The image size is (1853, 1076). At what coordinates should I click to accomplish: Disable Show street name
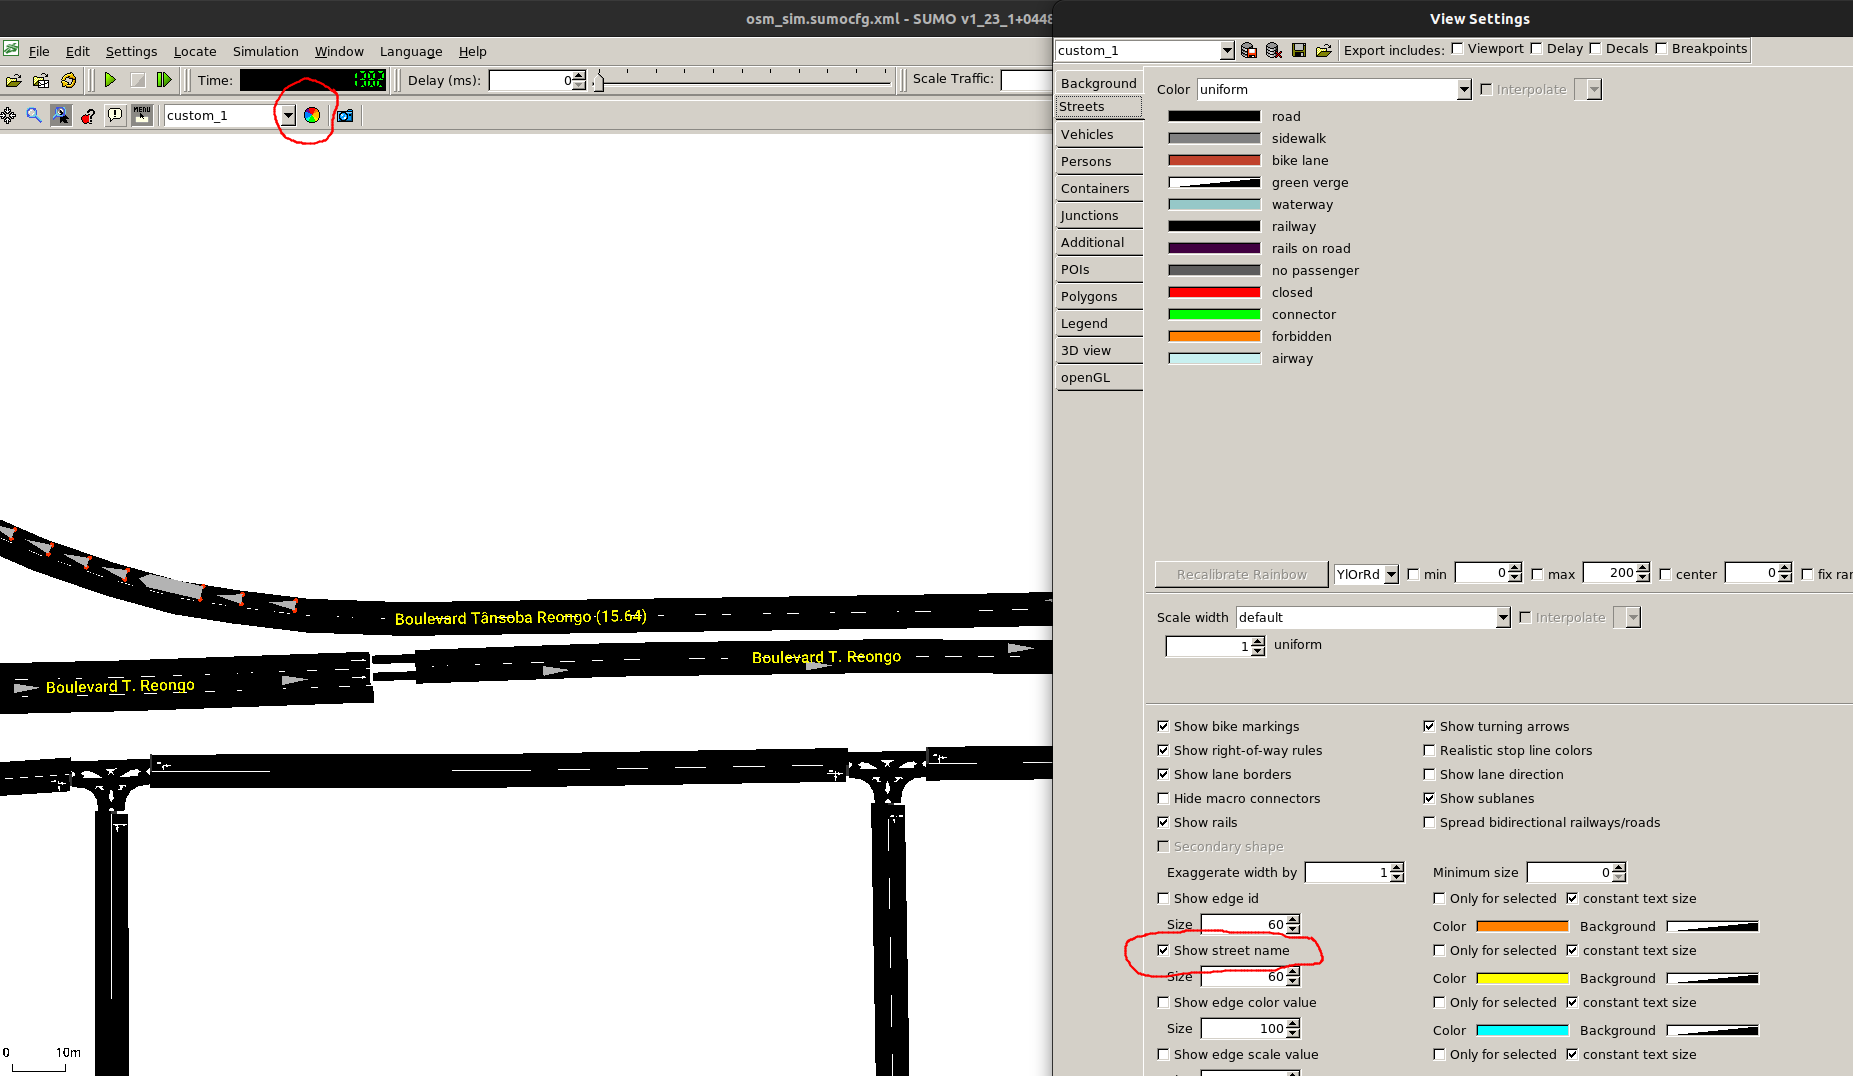click(1163, 950)
